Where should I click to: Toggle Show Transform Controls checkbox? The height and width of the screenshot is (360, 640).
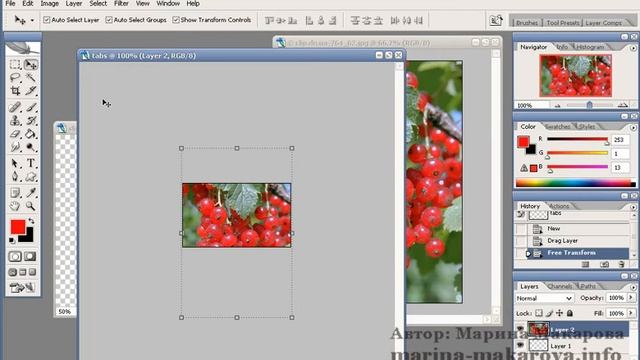(x=176, y=20)
